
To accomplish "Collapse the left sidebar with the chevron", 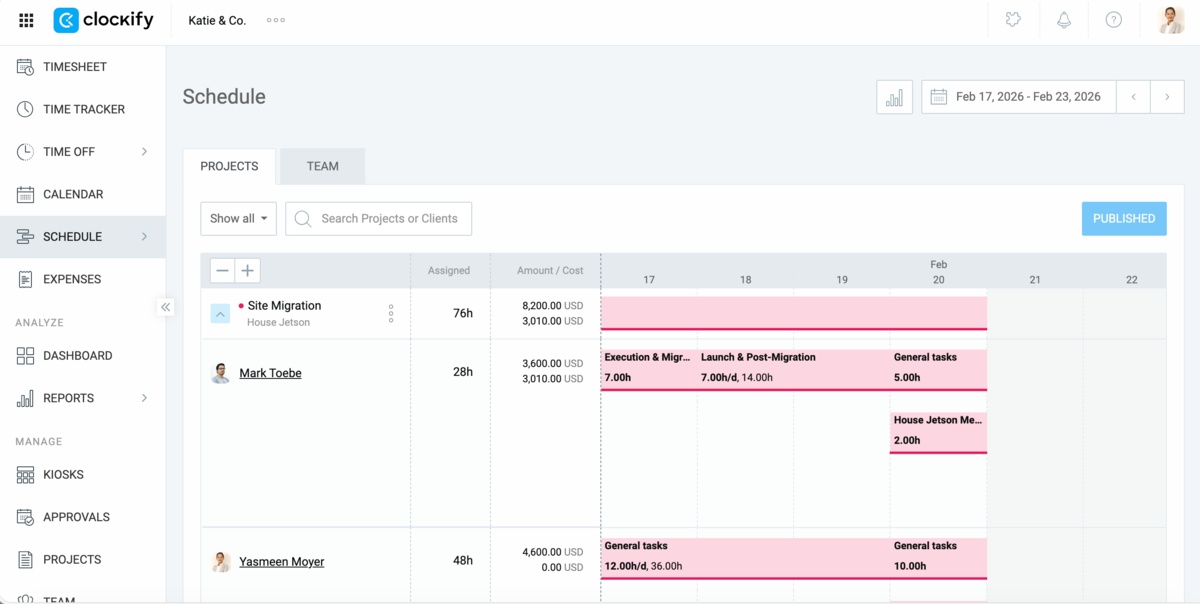I will click(x=165, y=307).
